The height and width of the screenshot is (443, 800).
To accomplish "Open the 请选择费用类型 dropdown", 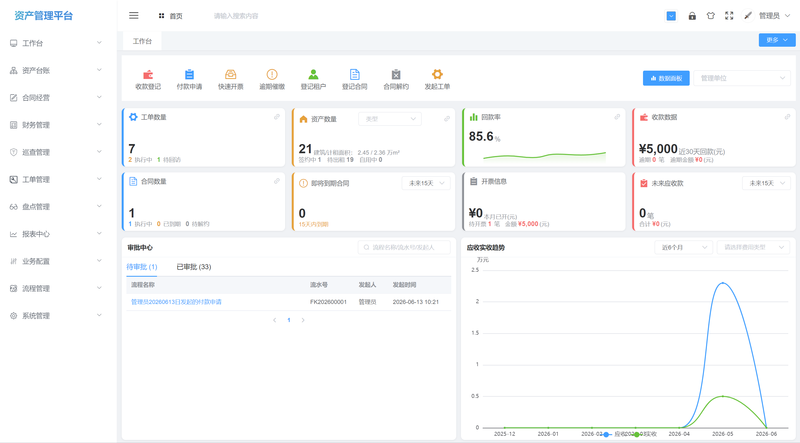I will pyautogui.click(x=753, y=248).
